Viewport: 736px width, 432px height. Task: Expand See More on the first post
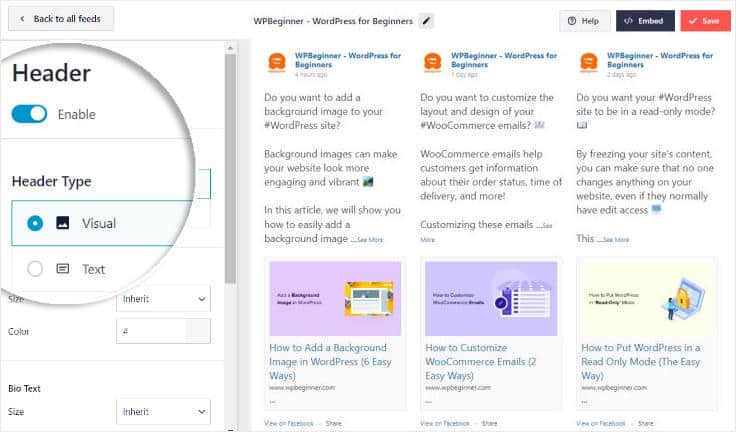369,240
